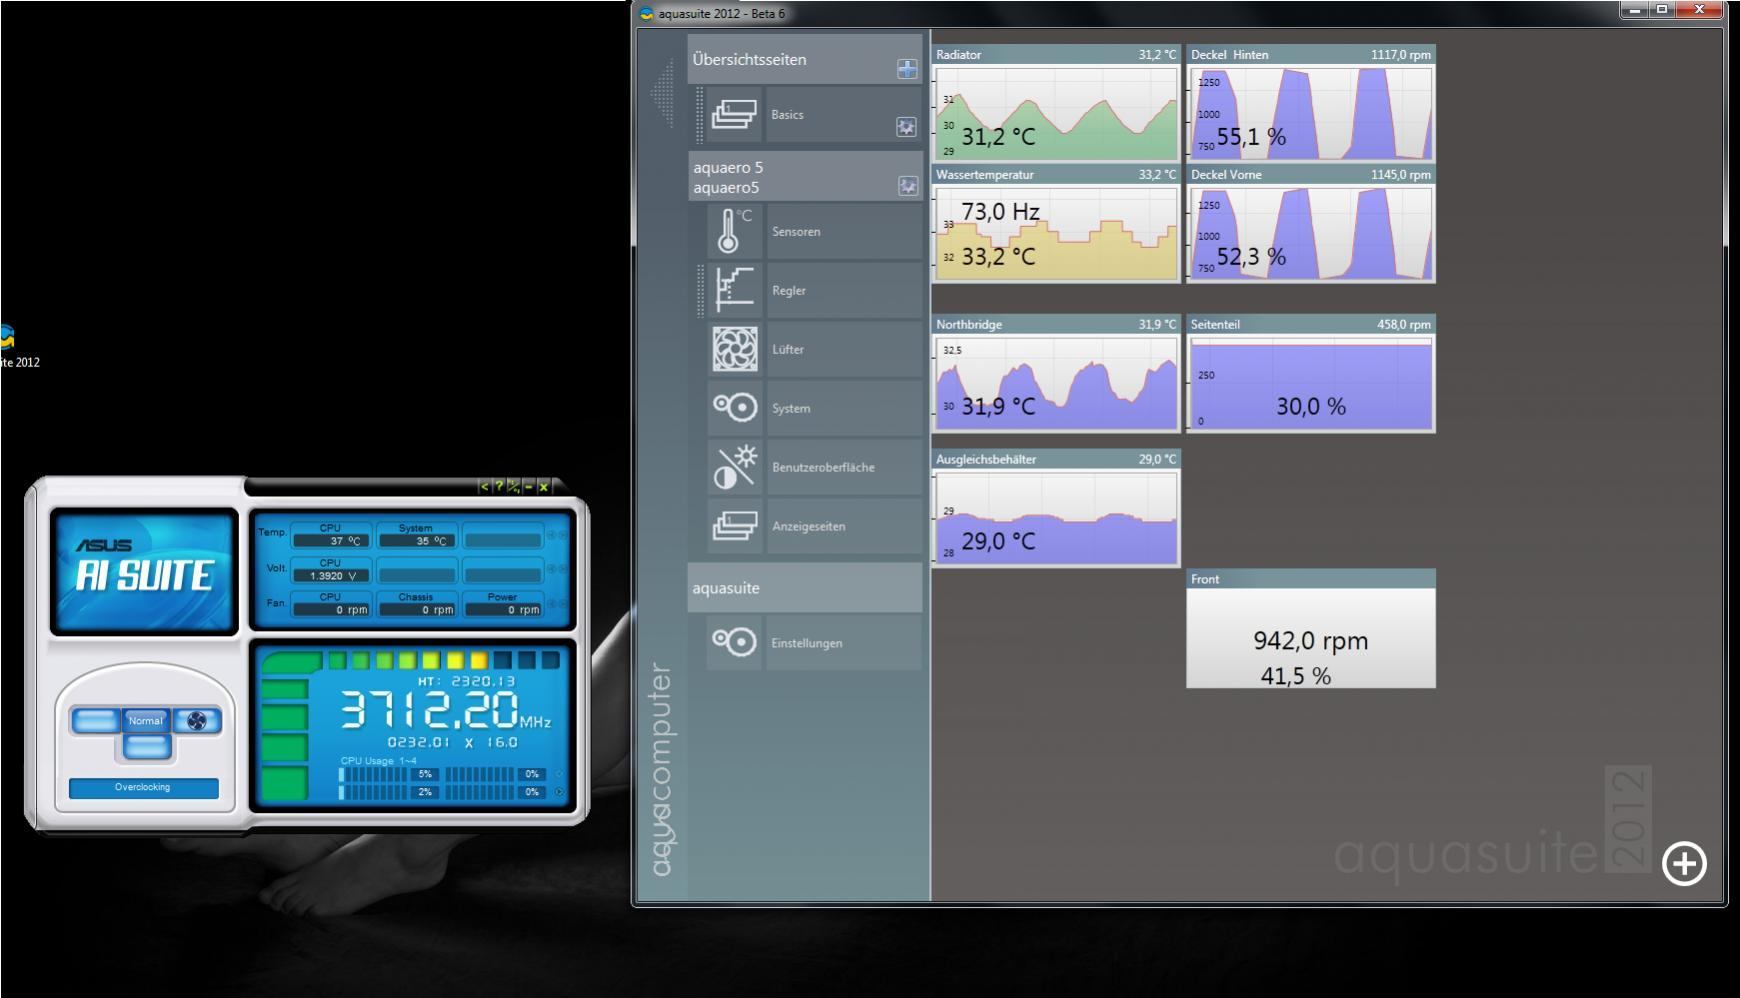Click the System temperature '35 °C' readout
1740x998 pixels.
tap(416, 541)
